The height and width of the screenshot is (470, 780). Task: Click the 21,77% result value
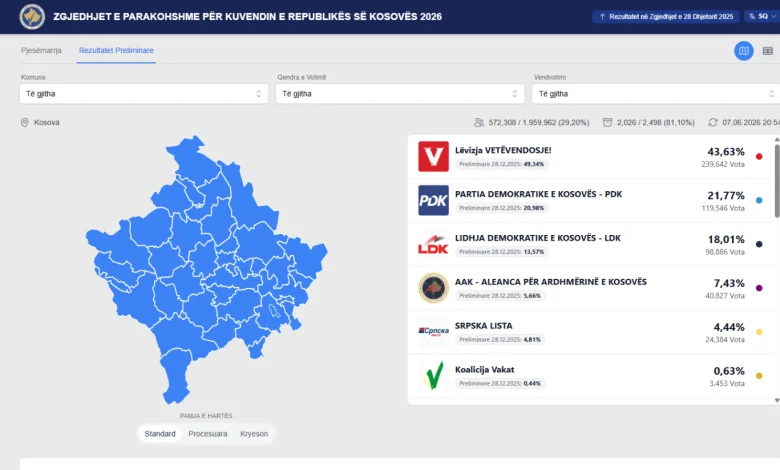coord(726,195)
